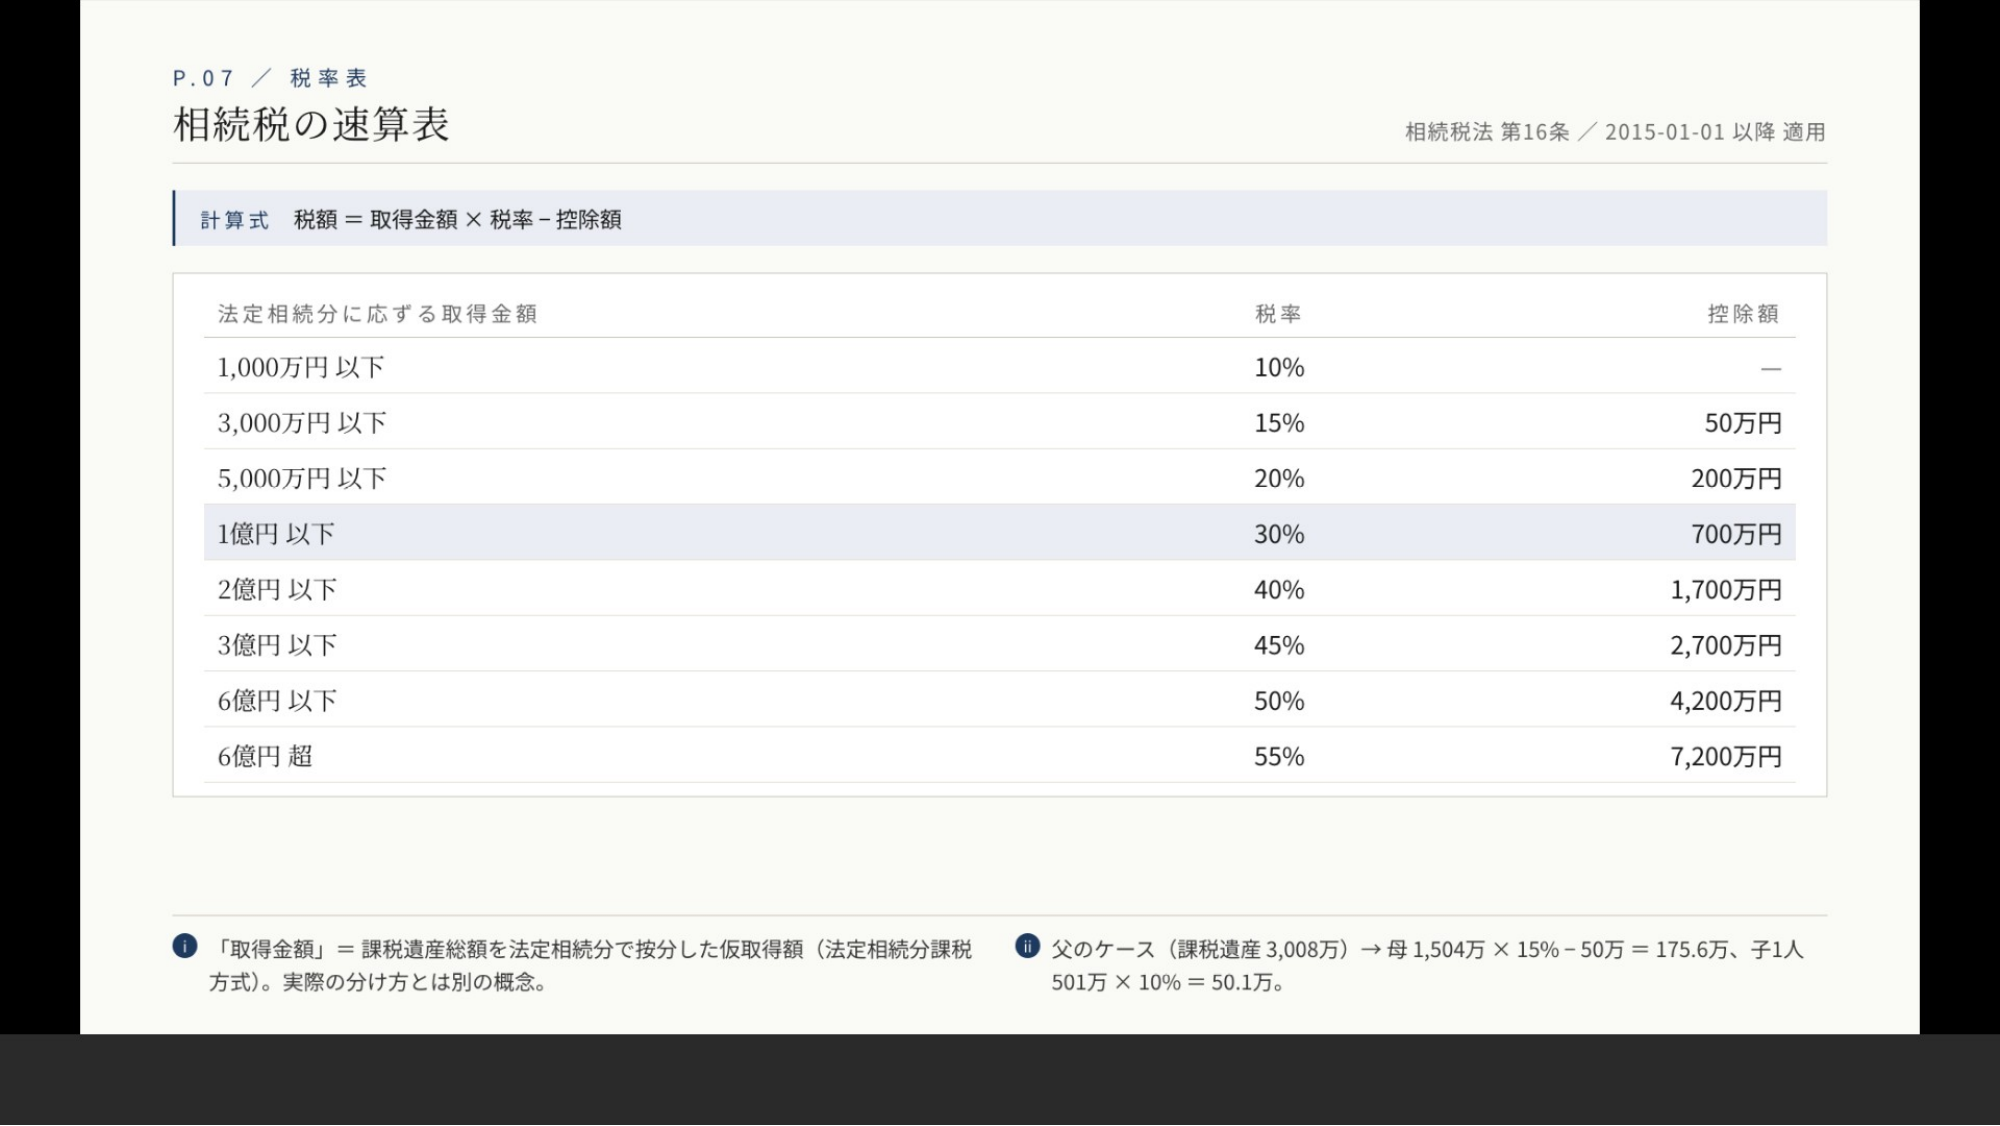
Task: Click the footnote i info icon
Action: click(185, 946)
